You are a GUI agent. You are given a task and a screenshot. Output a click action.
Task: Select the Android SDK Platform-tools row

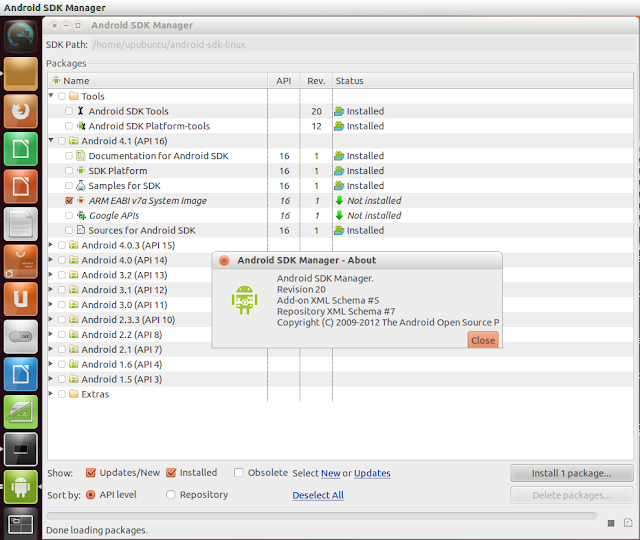click(x=340, y=126)
